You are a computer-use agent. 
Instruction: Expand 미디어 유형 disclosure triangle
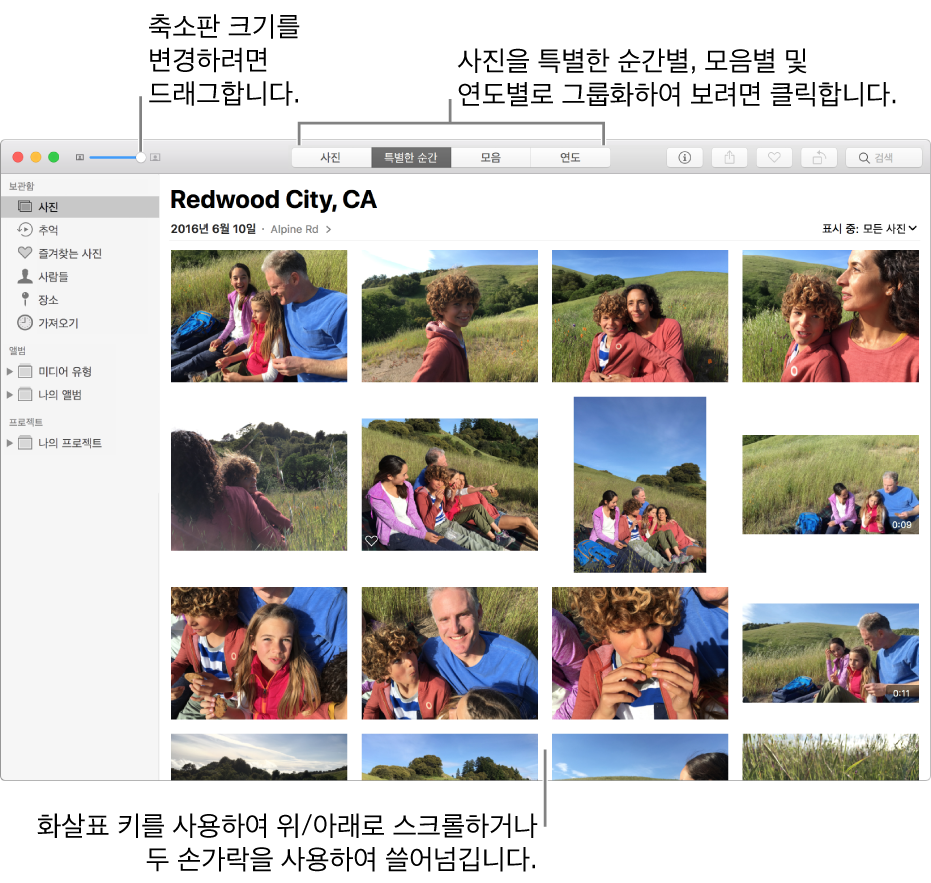click(10, 371)
